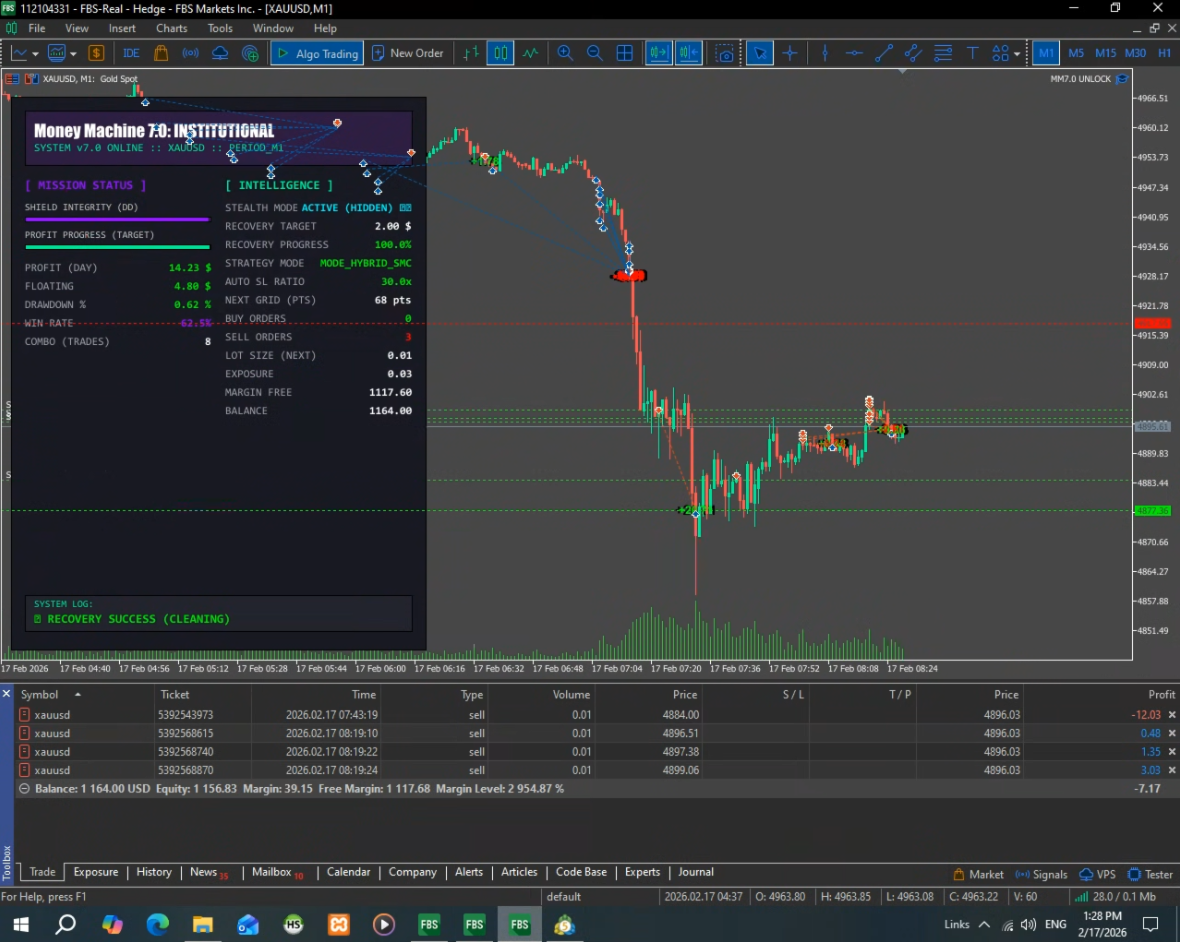Viewport: 1180px width, 942px height.
Task: Zoom in on the chart
Action: pyautogui.click(x=564, y=53)
